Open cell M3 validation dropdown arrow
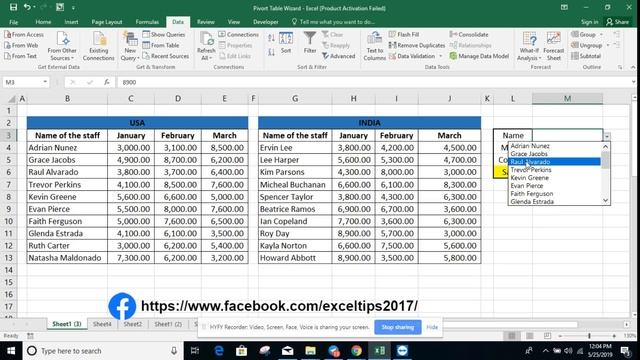Image resolution: width=640 pixels, height=360 pixels. pyautogui.click(x=607, y=136)
